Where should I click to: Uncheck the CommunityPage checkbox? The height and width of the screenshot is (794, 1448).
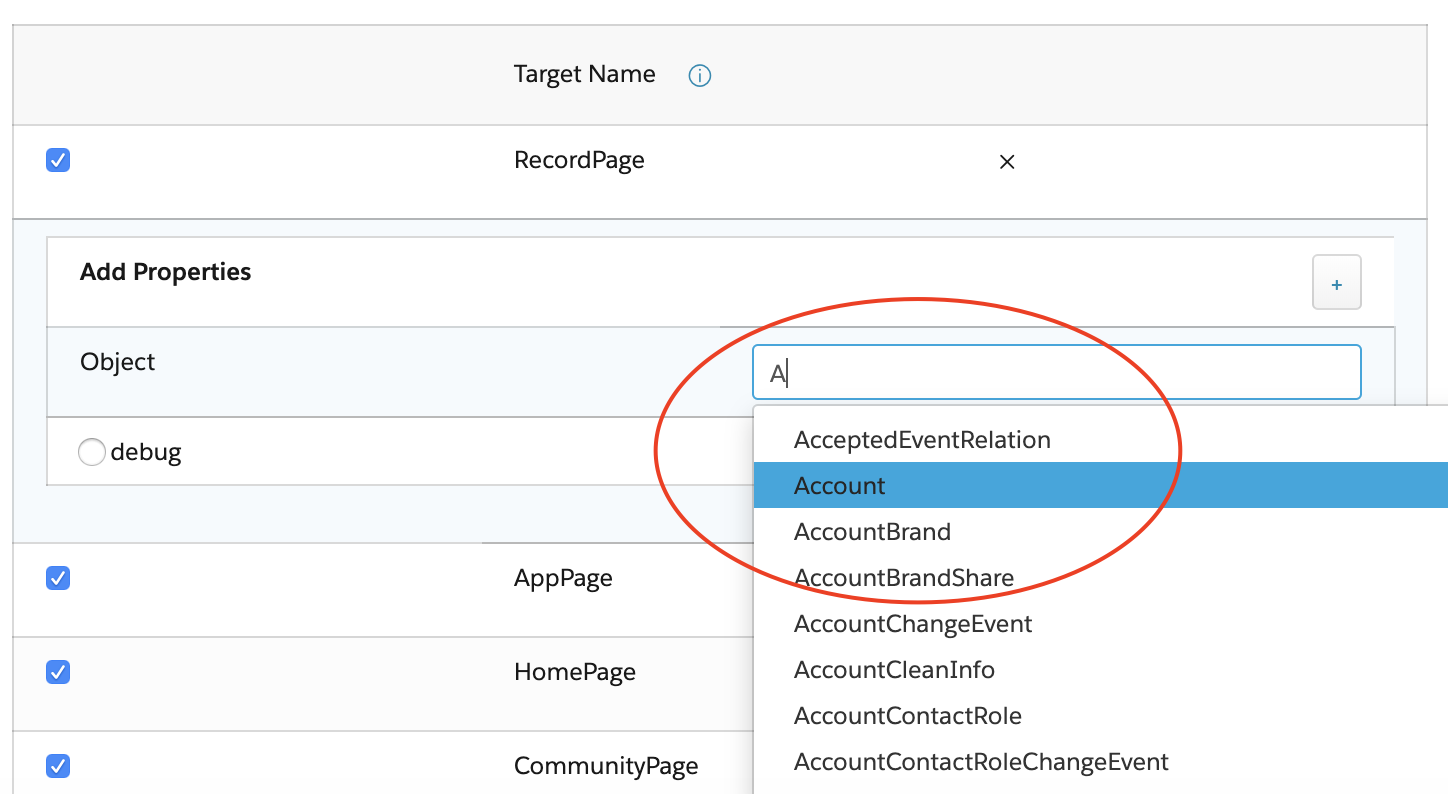point(58,766)
